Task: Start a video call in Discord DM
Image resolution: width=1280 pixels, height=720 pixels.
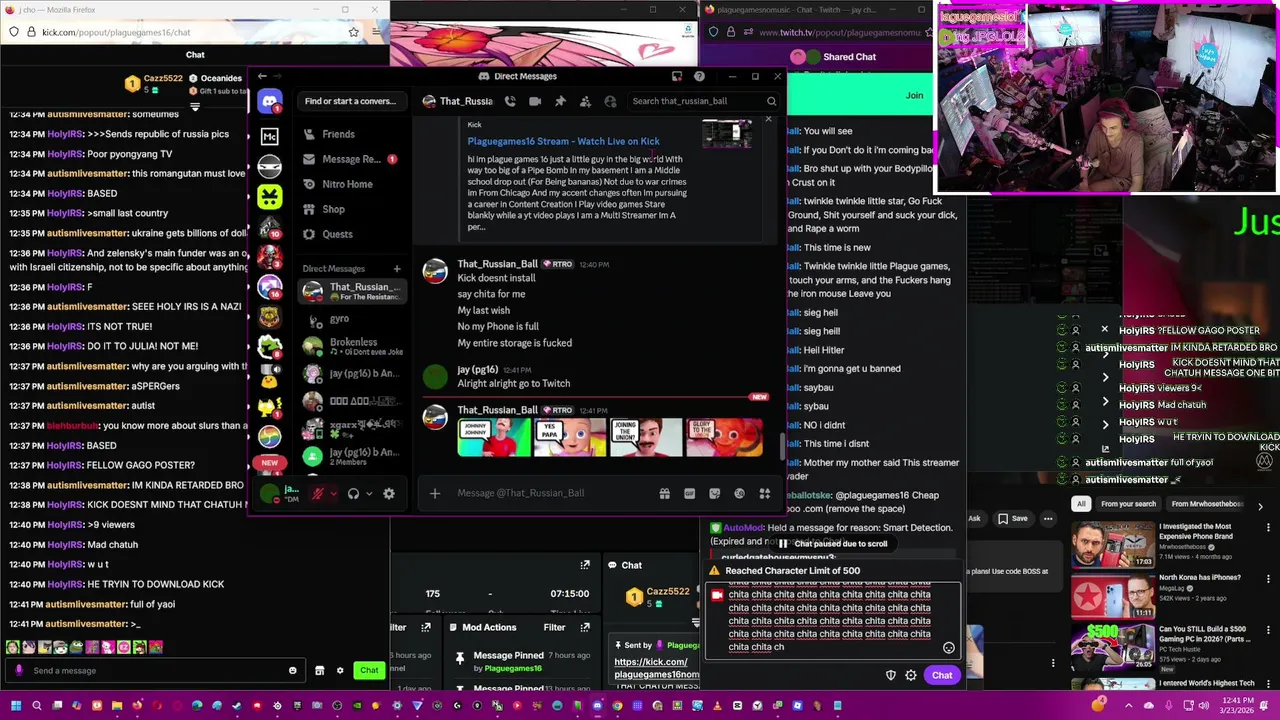Action: (535, 101)
